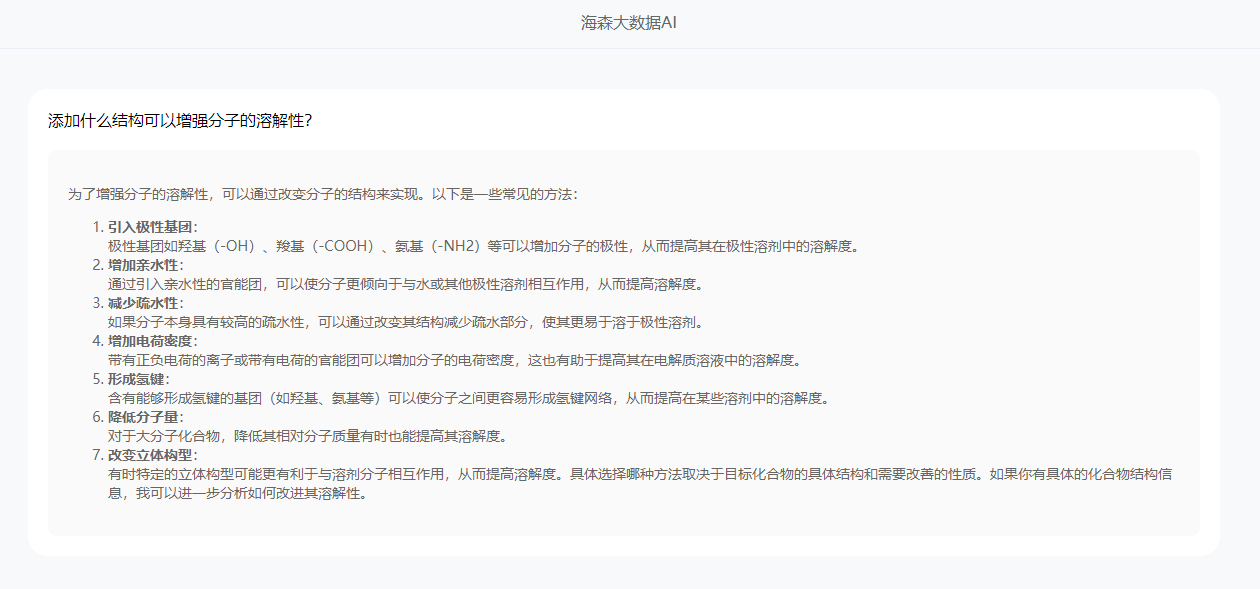The width and height of the screenshot is (1260, 589).
Task: Click the 海森大数据AI page title
Action: click(629, 23)
